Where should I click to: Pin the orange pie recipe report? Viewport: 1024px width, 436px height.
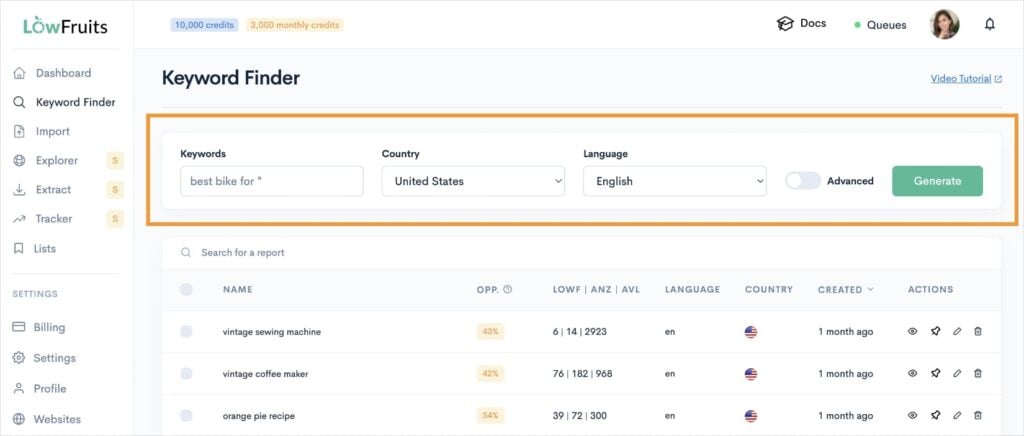(x=935, y=415)
